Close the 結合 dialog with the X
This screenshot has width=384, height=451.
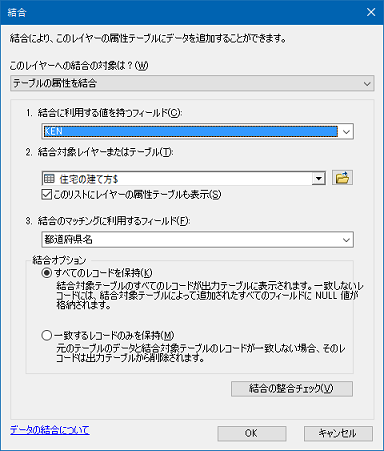tap(371, 12)
